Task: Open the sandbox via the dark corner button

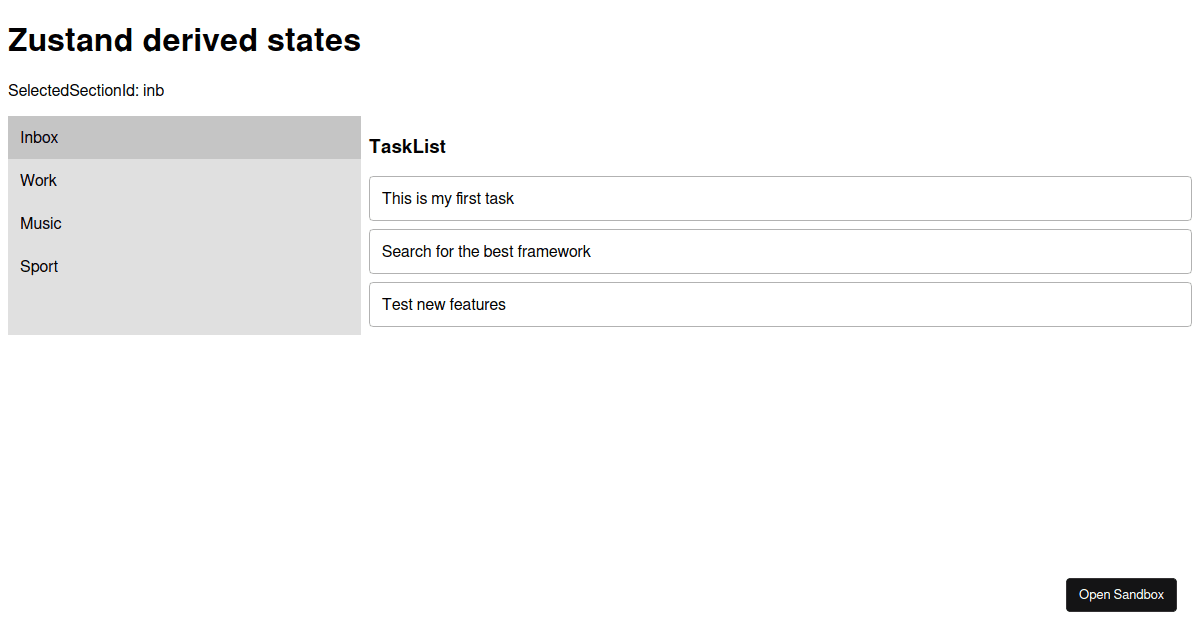Action: (1121, 594)
